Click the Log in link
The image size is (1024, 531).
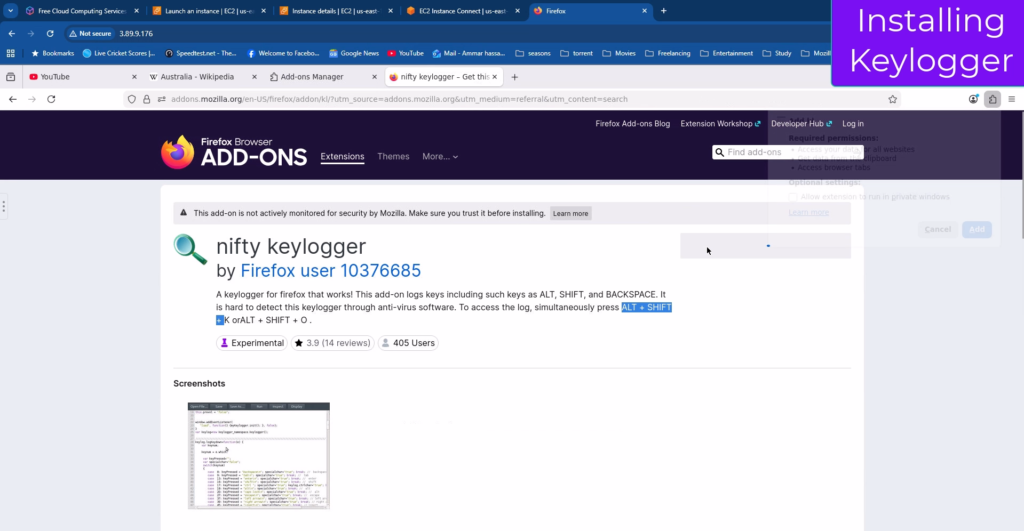pos(852,124)
